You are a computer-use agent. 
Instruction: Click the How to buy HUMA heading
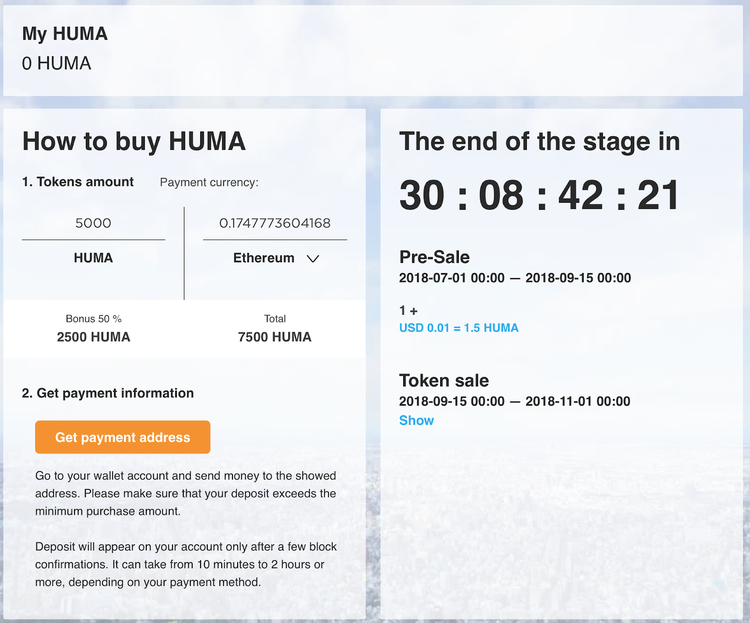pyautogui.click(x=134, y=141)
